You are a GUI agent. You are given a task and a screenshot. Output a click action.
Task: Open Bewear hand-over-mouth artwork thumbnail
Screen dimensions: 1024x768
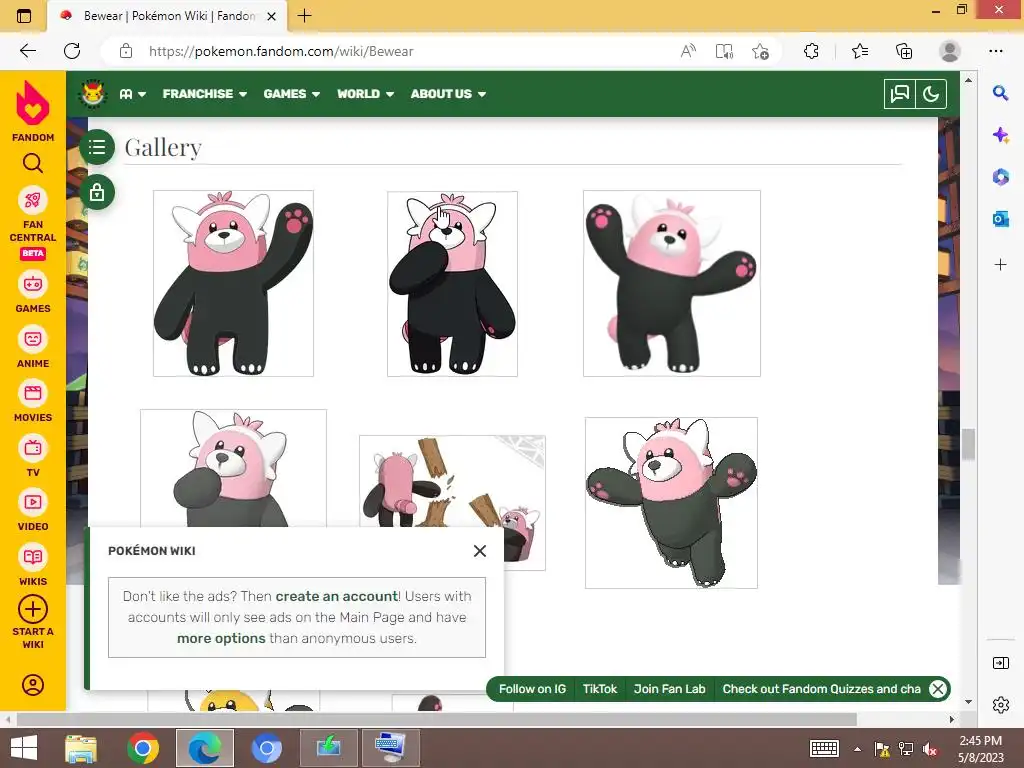click(453, 283)
